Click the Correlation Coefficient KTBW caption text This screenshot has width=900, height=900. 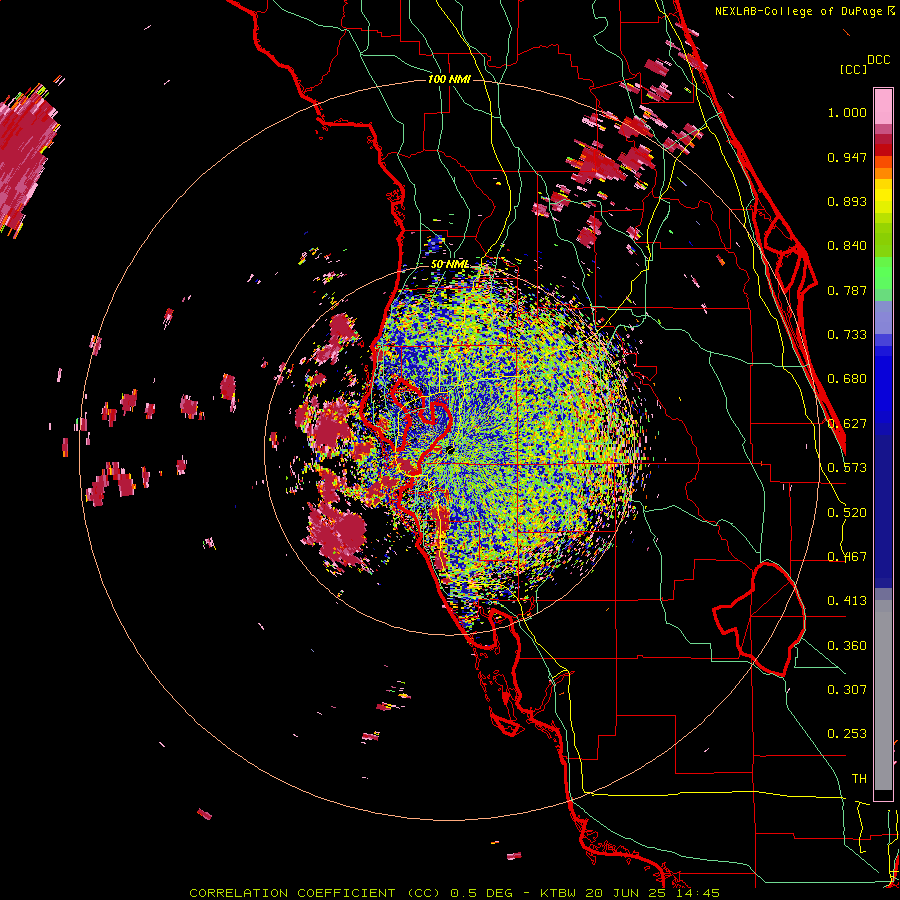pyautogui.click(x=454, y=893)
